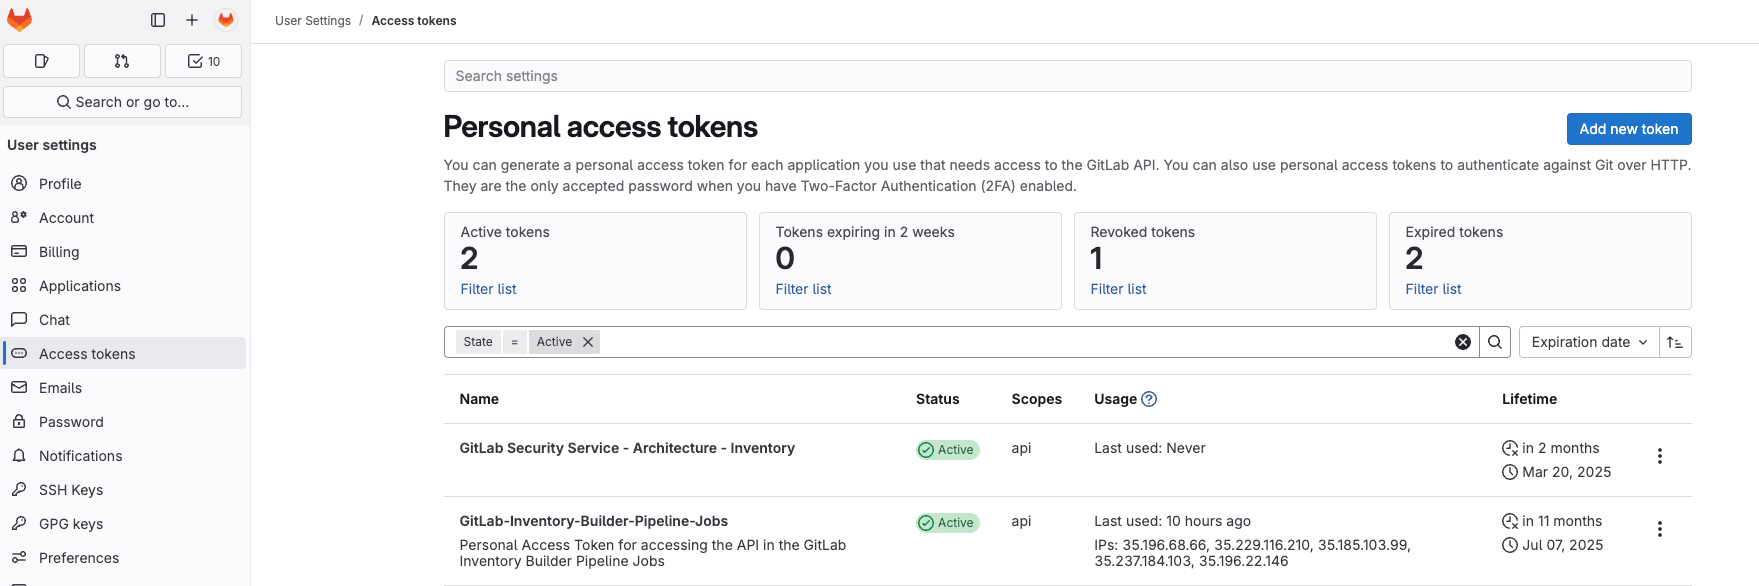The width and height of the screenshot is (1759, 586).
Task: Open Account settings
Action: tap(124, 218)
